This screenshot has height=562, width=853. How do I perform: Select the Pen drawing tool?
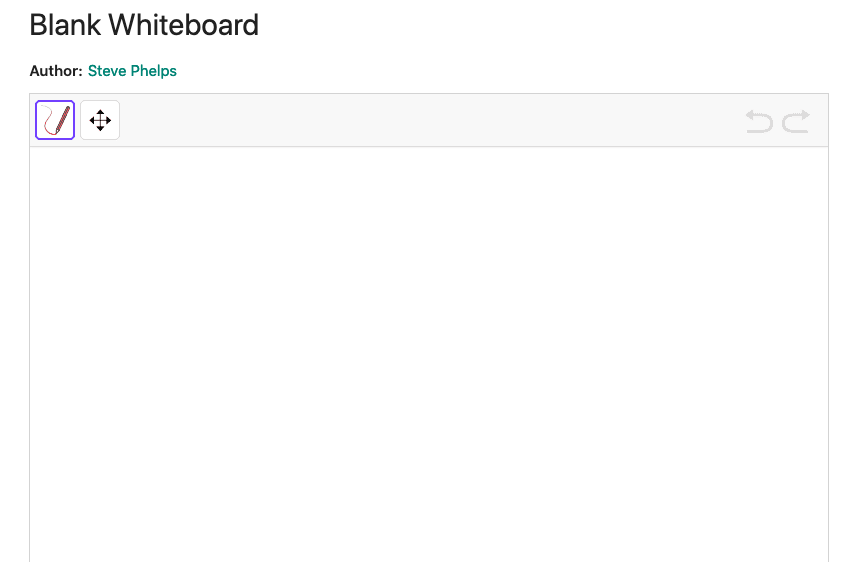coord(55,120)
